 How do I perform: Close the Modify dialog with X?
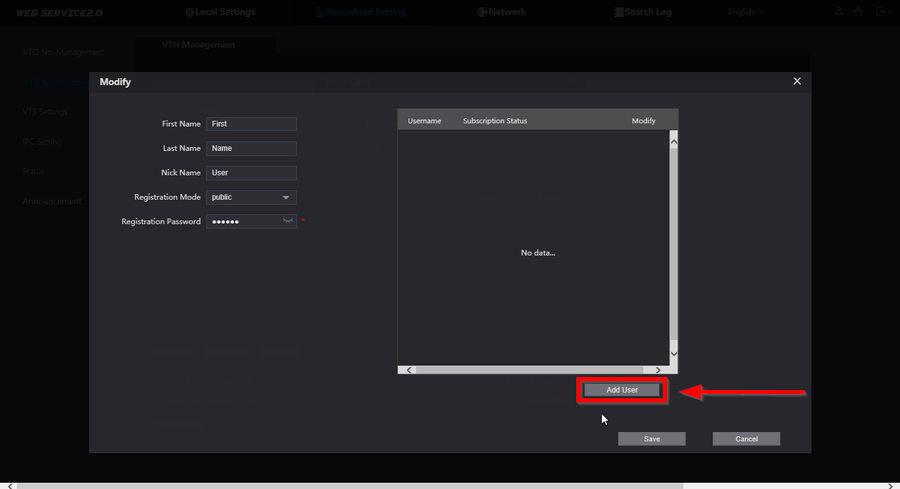click(797, 81)
